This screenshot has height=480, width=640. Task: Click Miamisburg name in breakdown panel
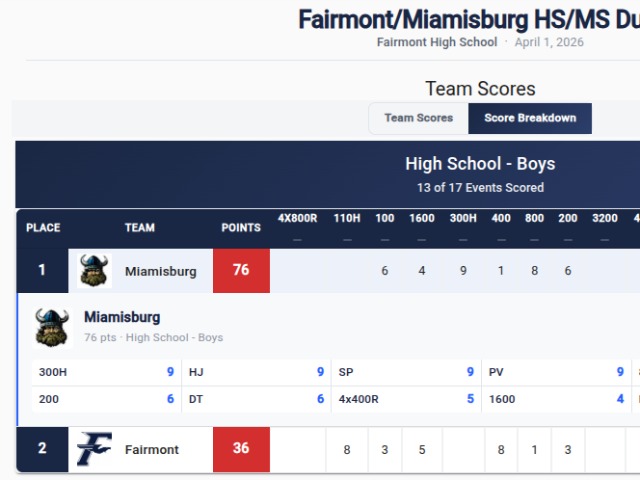pyautogui.click(x=122, y=318)
